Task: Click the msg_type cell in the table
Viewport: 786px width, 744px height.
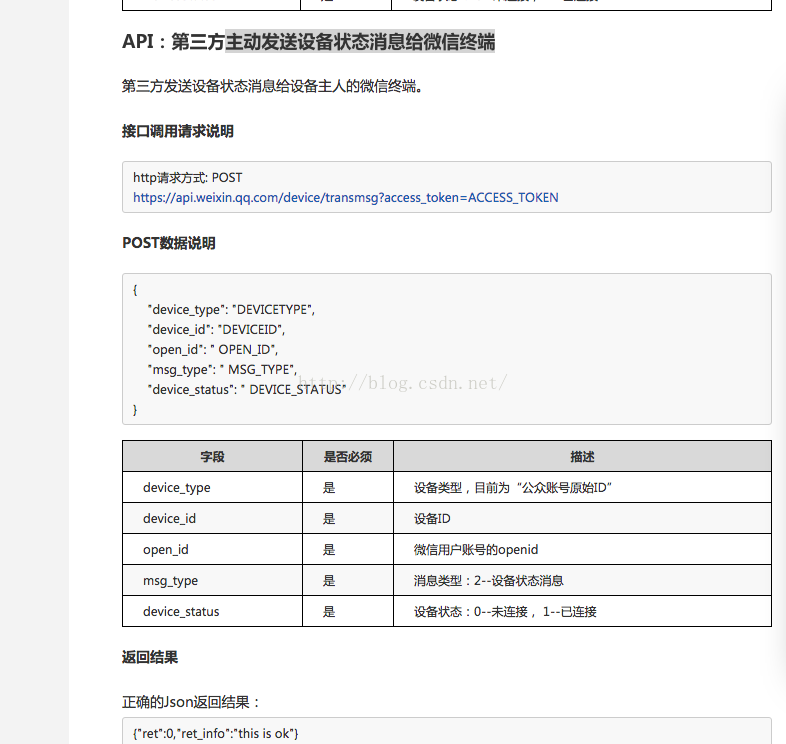Action: pyautogui.click(x=213, y=581)
